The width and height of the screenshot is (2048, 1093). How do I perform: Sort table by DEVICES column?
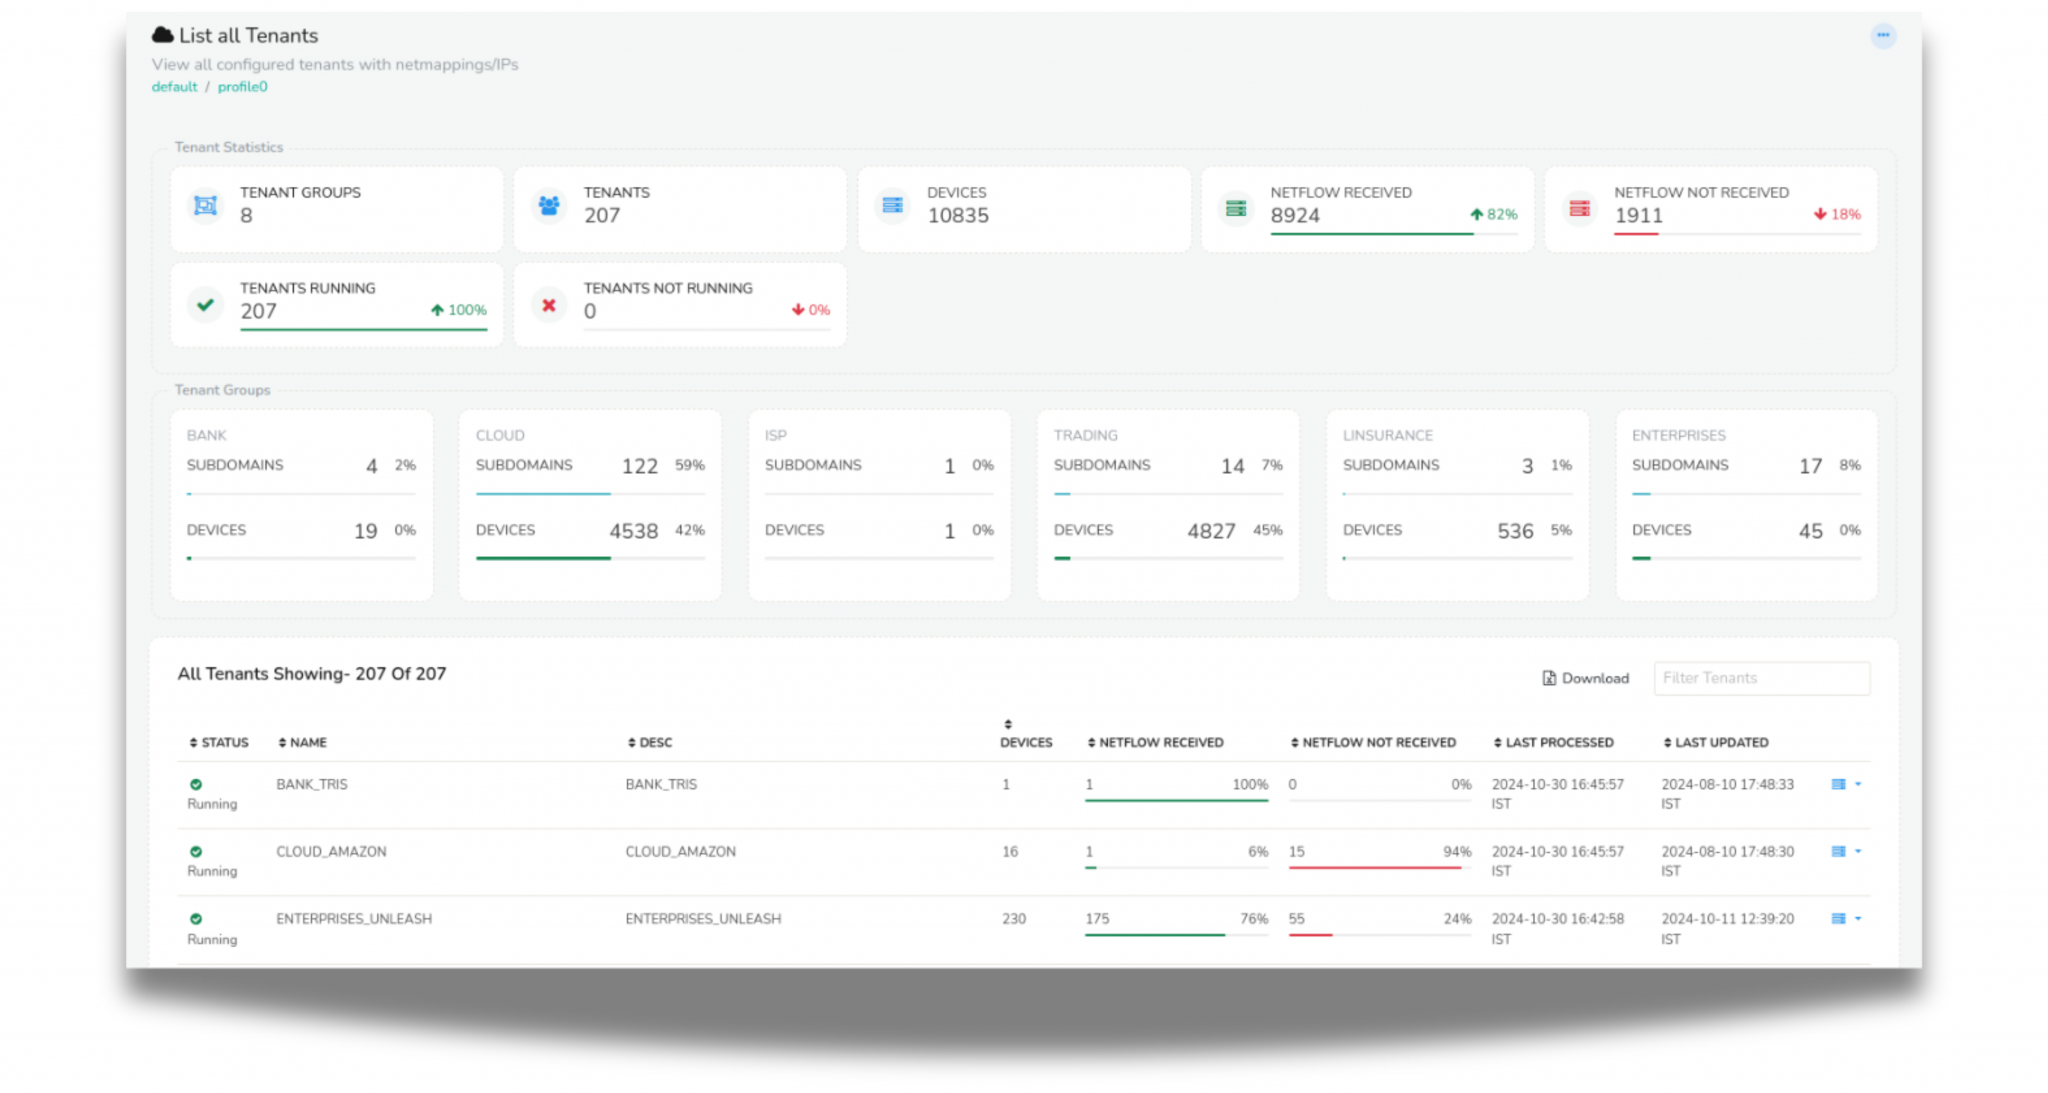point(1026,734)
